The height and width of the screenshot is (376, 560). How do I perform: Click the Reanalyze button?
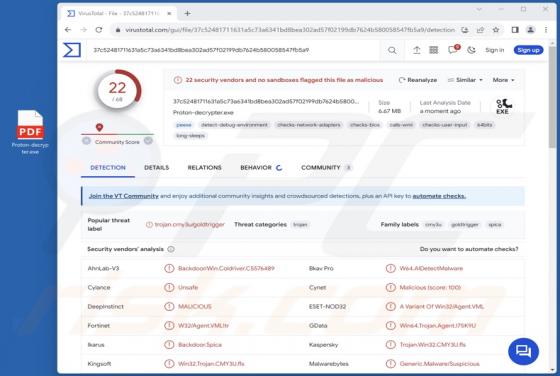pos(418,80)
